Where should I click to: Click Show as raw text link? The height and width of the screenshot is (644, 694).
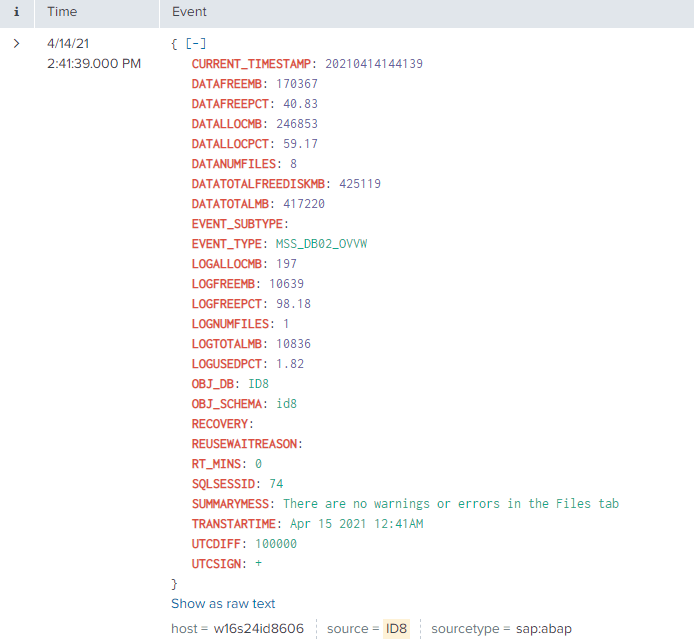click(223, 604)
